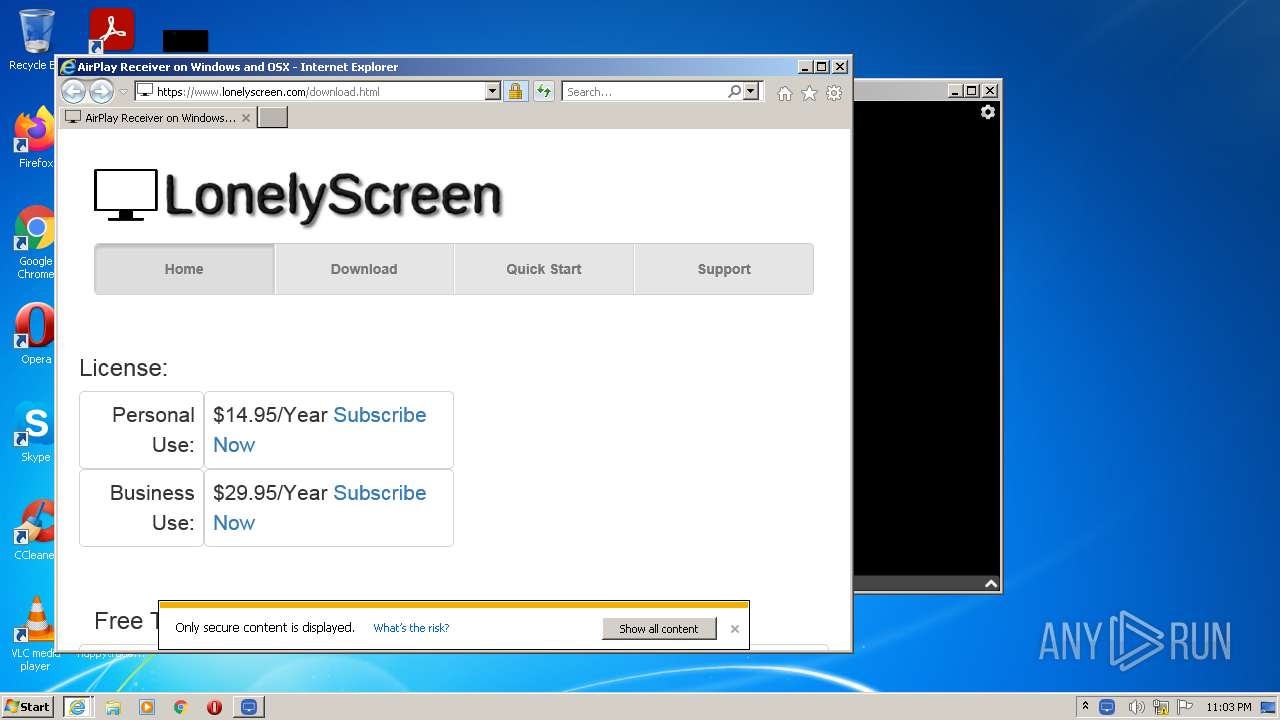The image size is (1280, 720).
Task: Open Recycle Bin desktop icon
Action: [x=36, y=40]
